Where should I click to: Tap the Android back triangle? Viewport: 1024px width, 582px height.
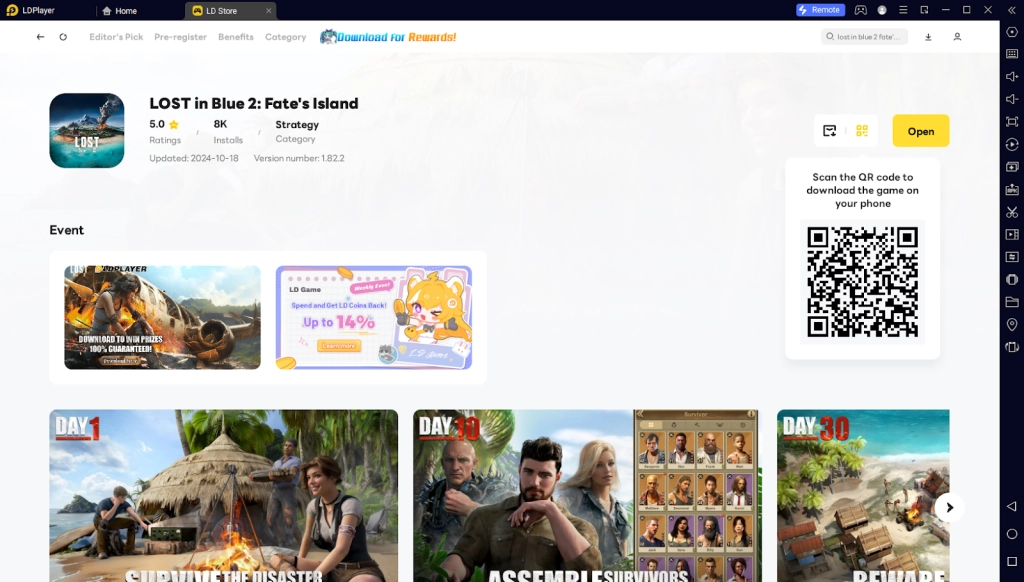(1012, 506)
